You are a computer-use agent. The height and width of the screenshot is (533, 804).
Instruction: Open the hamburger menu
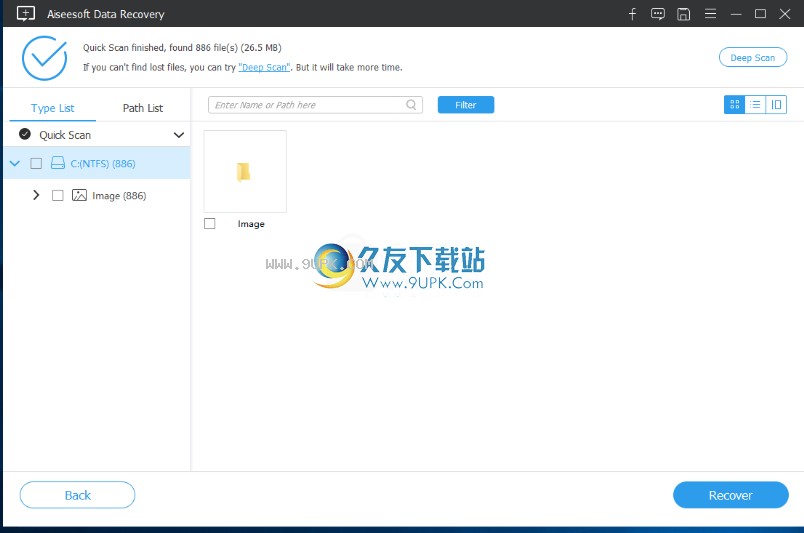pos(710,14)
